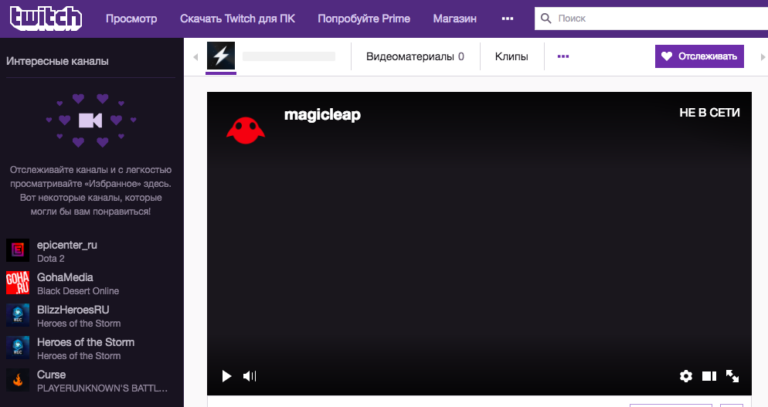Viewport: 768px width, 407px height.
Task: Open the BlizzHeroesRU channel
Action: (x=73, y=310)
